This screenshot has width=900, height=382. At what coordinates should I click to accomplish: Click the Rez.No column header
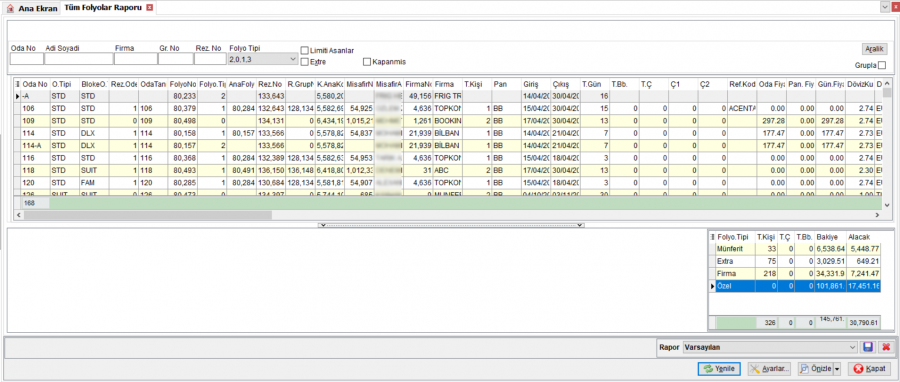click(271, 84)
